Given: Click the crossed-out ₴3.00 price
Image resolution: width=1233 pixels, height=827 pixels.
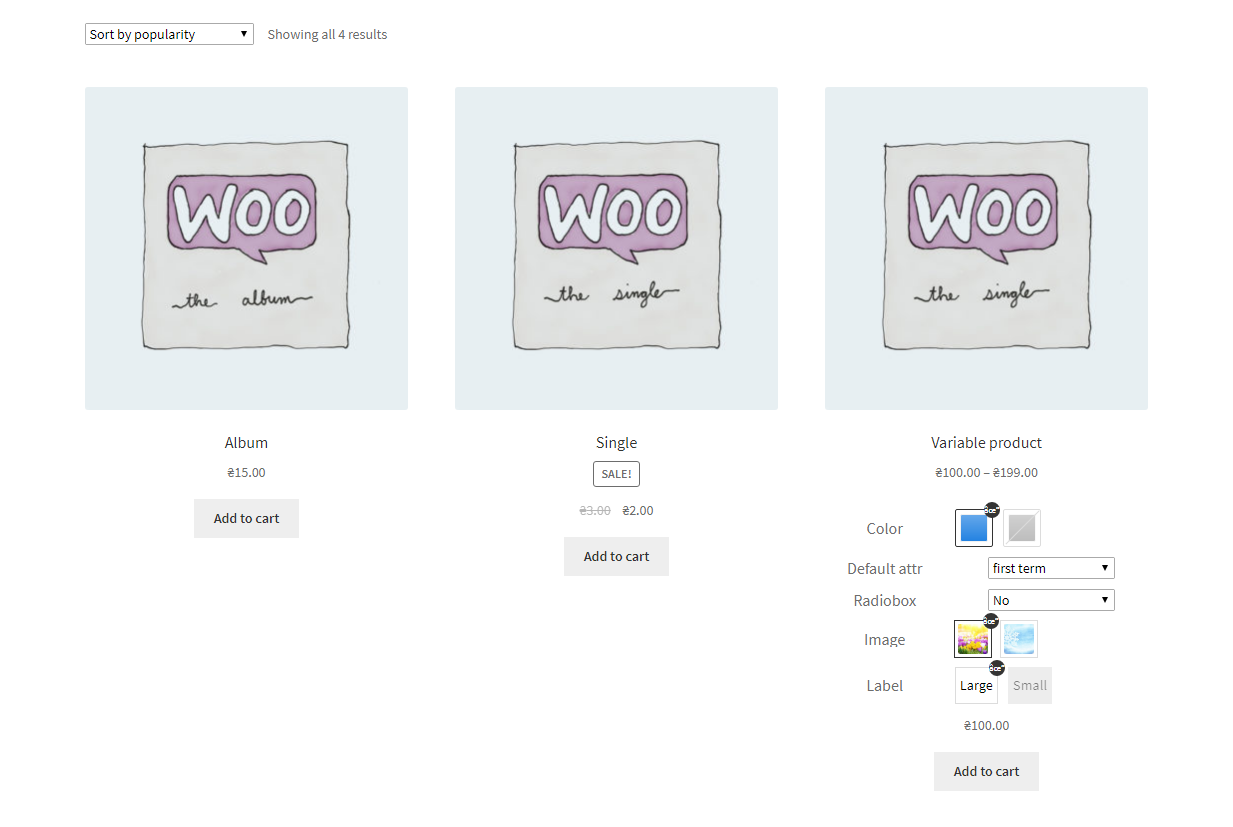Looking at the screenshot, I should pyautogui.click(x=595, y=511).
